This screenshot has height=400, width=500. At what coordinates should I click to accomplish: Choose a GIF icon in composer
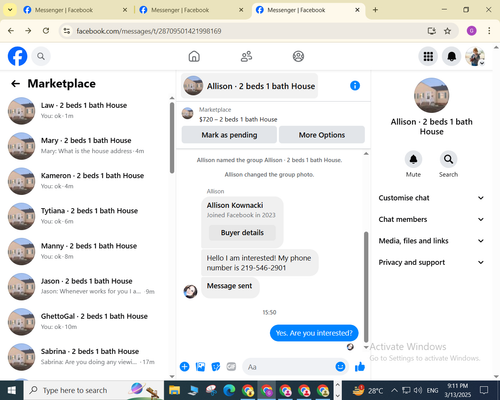point(231,367)
